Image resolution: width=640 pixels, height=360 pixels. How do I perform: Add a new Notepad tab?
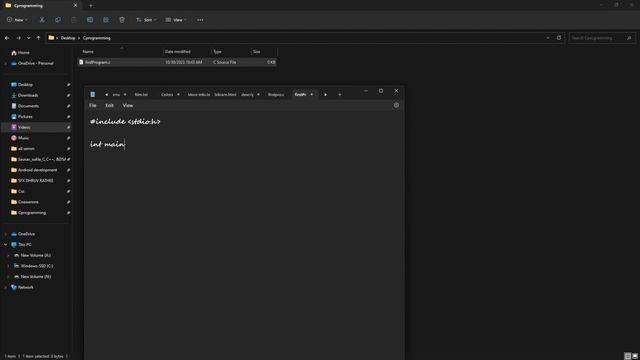pos(340,94)
